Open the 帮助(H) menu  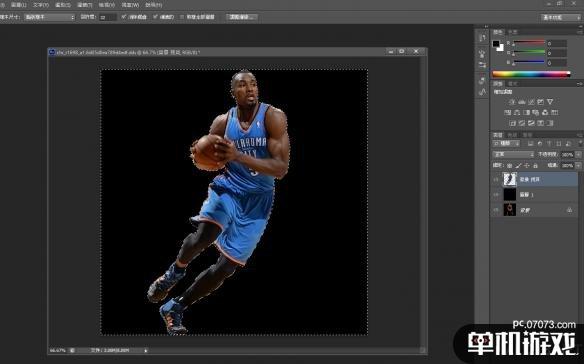[x=154, y=5]
